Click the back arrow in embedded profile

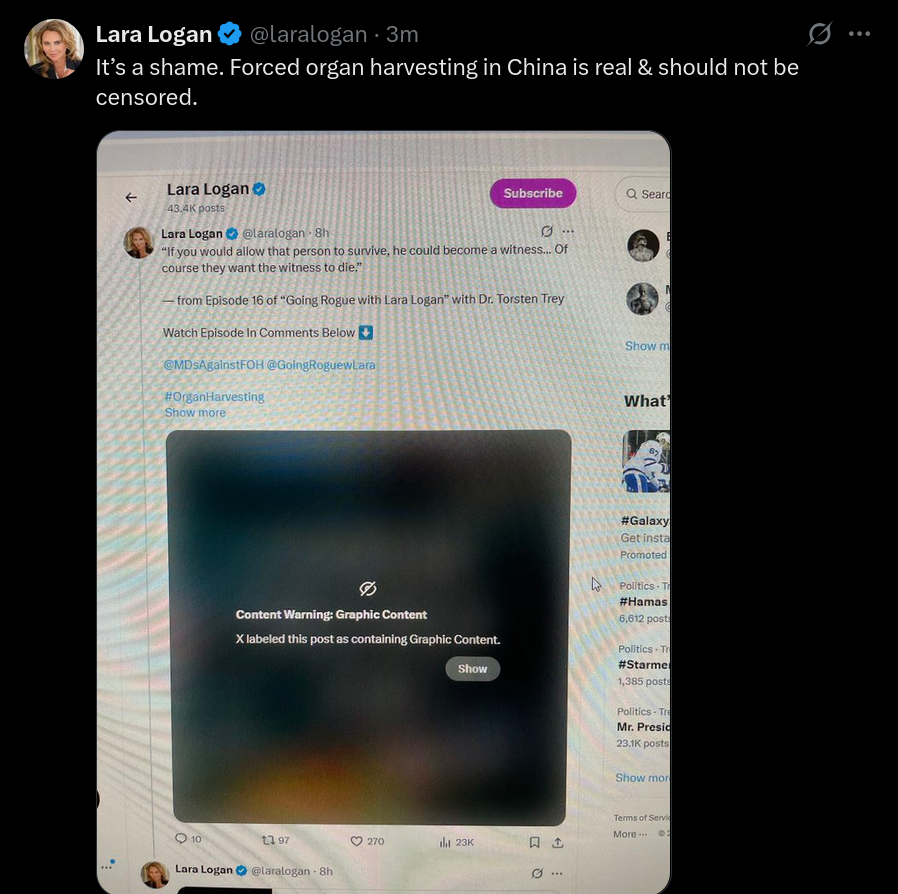tap(131, 198)
